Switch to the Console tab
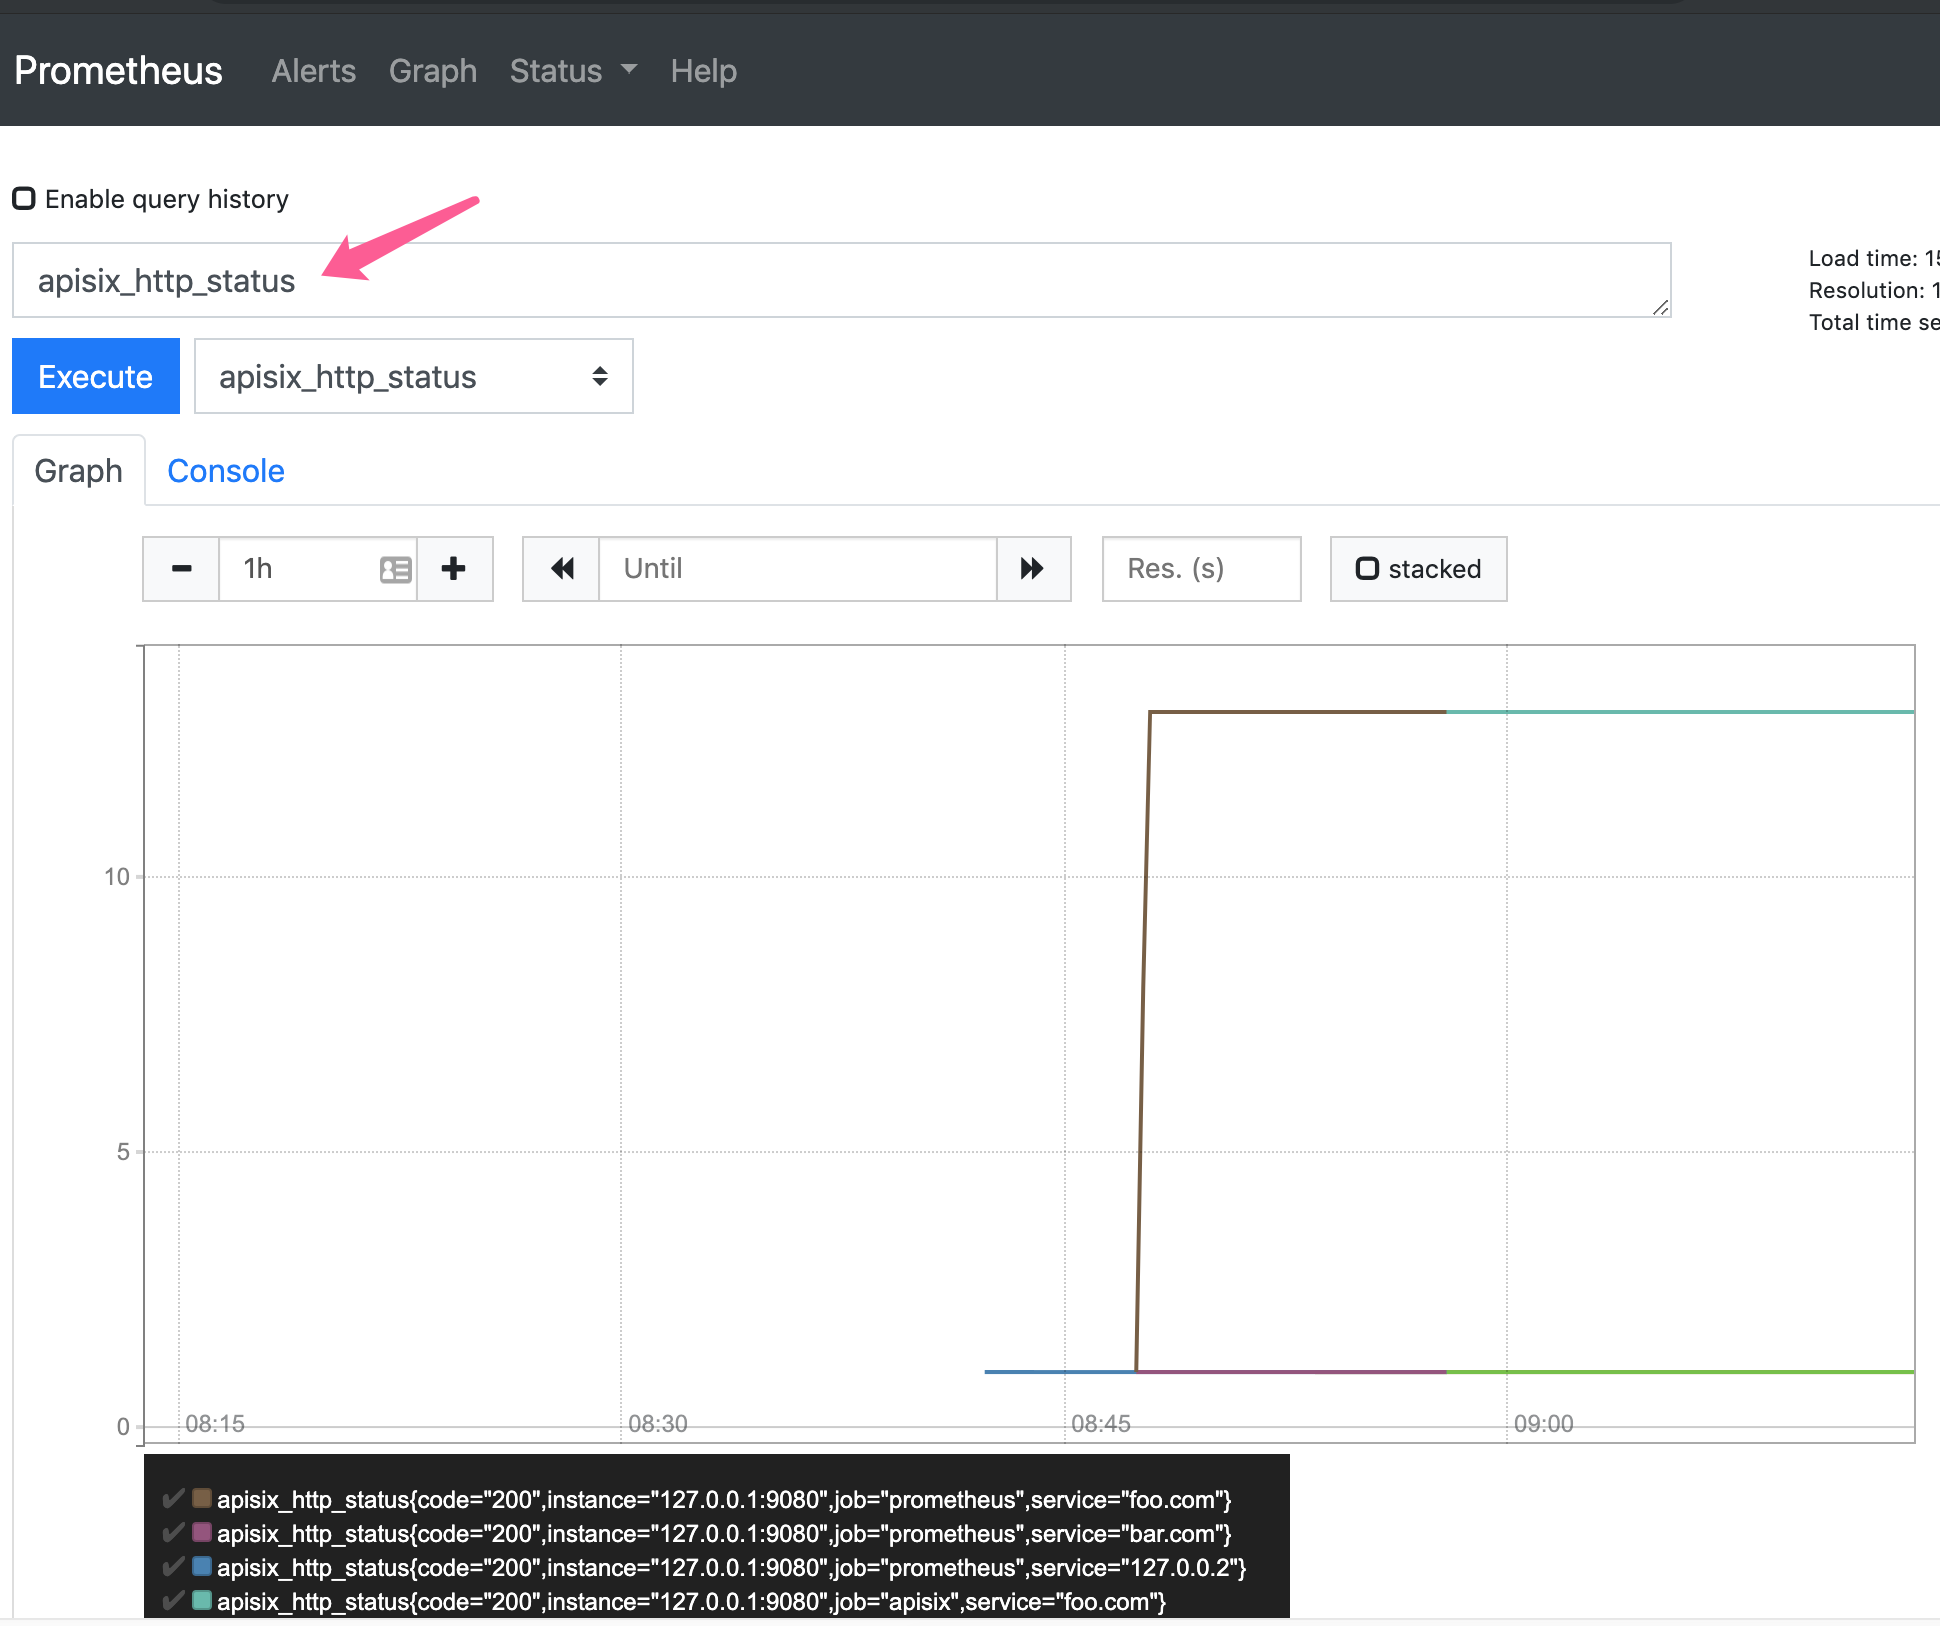Viewport: 1940px width, 1626px height. [x=226, y=471]
